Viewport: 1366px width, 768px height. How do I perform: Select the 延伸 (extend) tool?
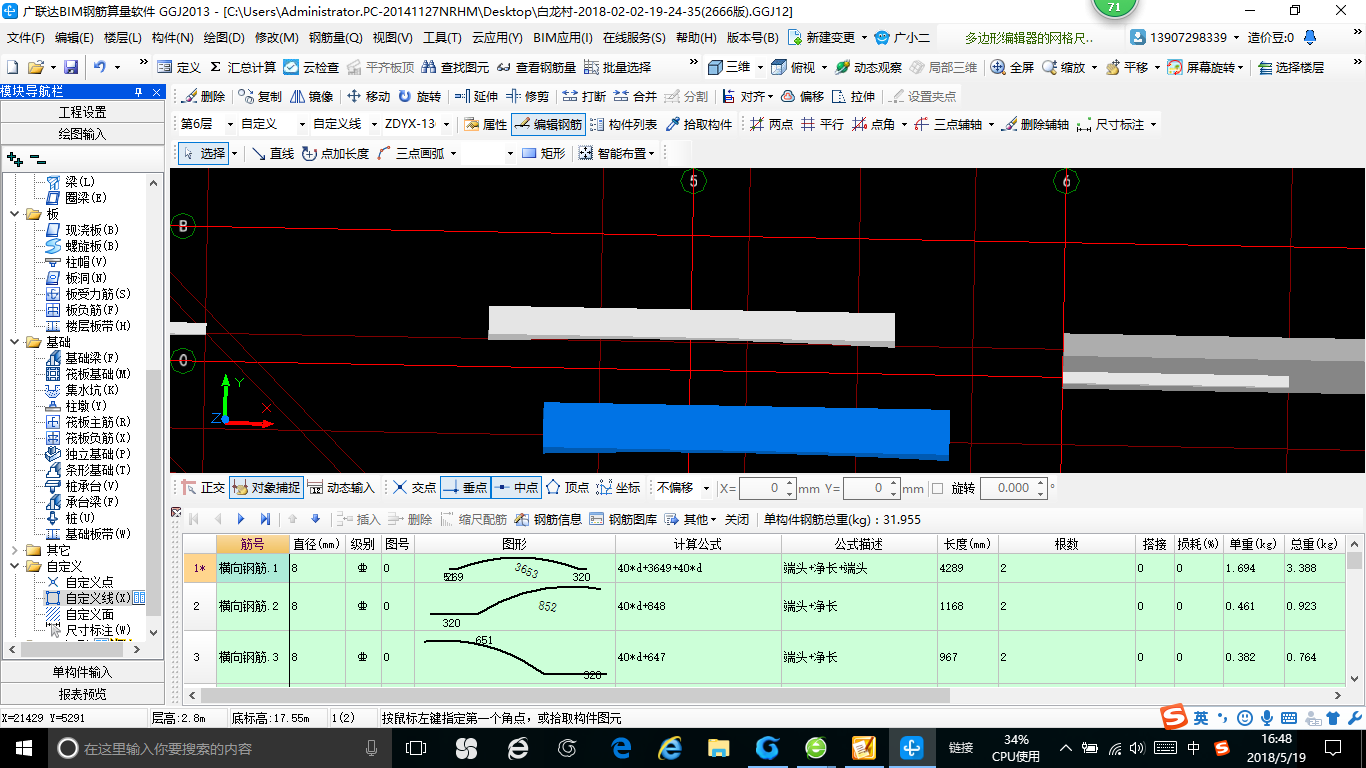[476, 97]
